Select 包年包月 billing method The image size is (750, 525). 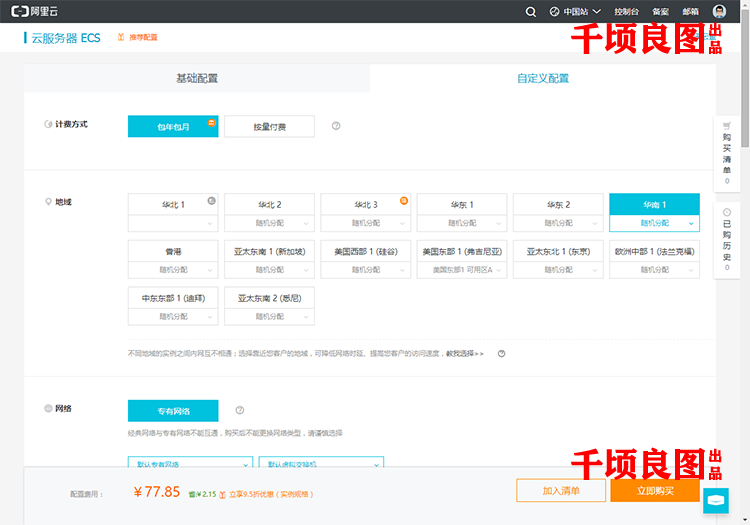[173, 126]
